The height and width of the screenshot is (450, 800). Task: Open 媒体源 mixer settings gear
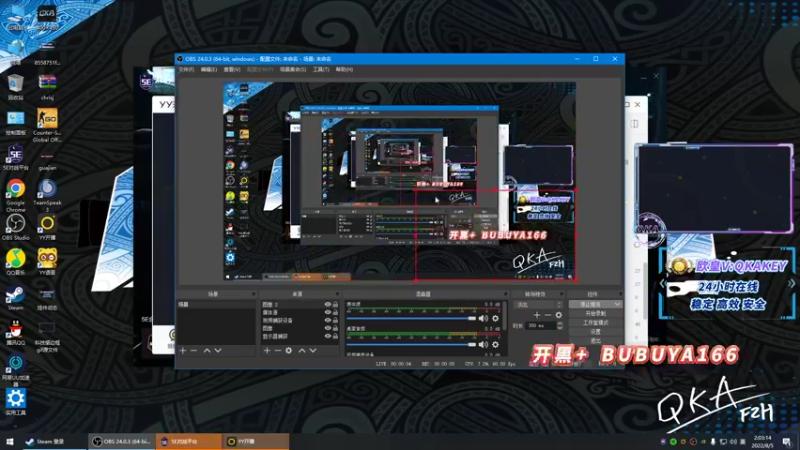coord(495,318)
